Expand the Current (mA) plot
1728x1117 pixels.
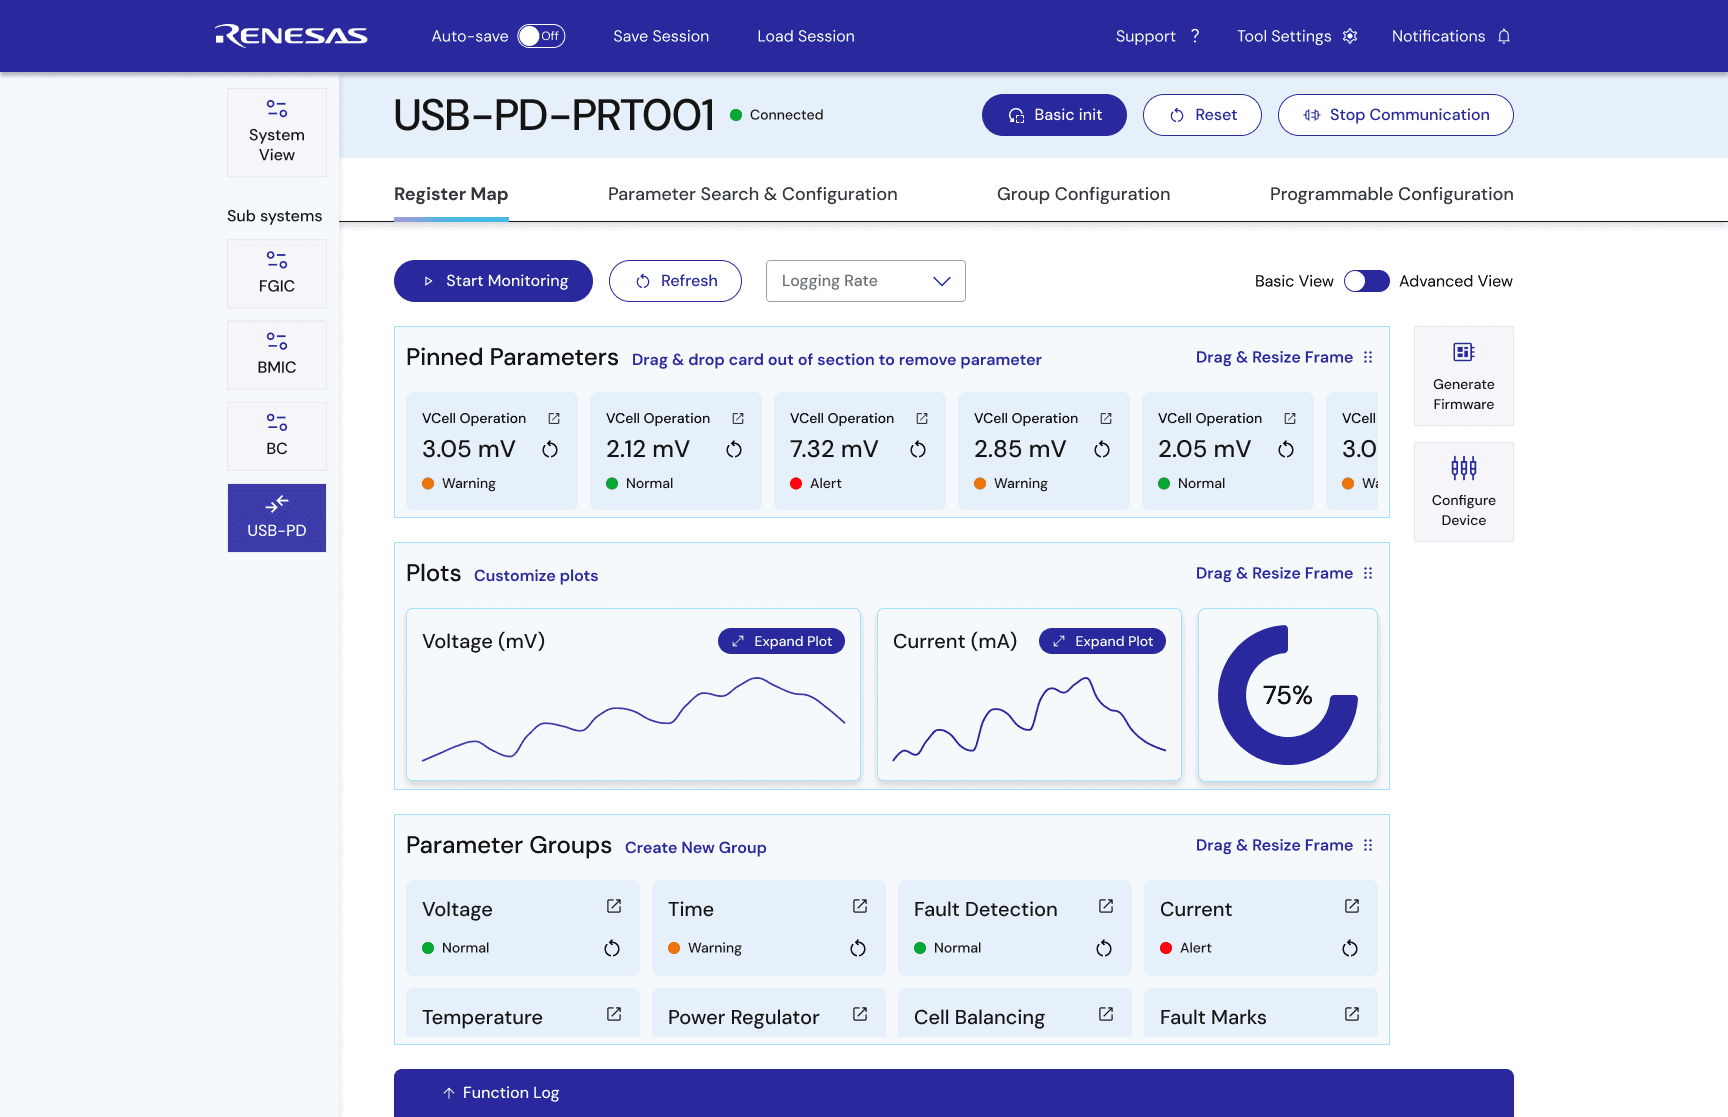[x=1102, y=641]
